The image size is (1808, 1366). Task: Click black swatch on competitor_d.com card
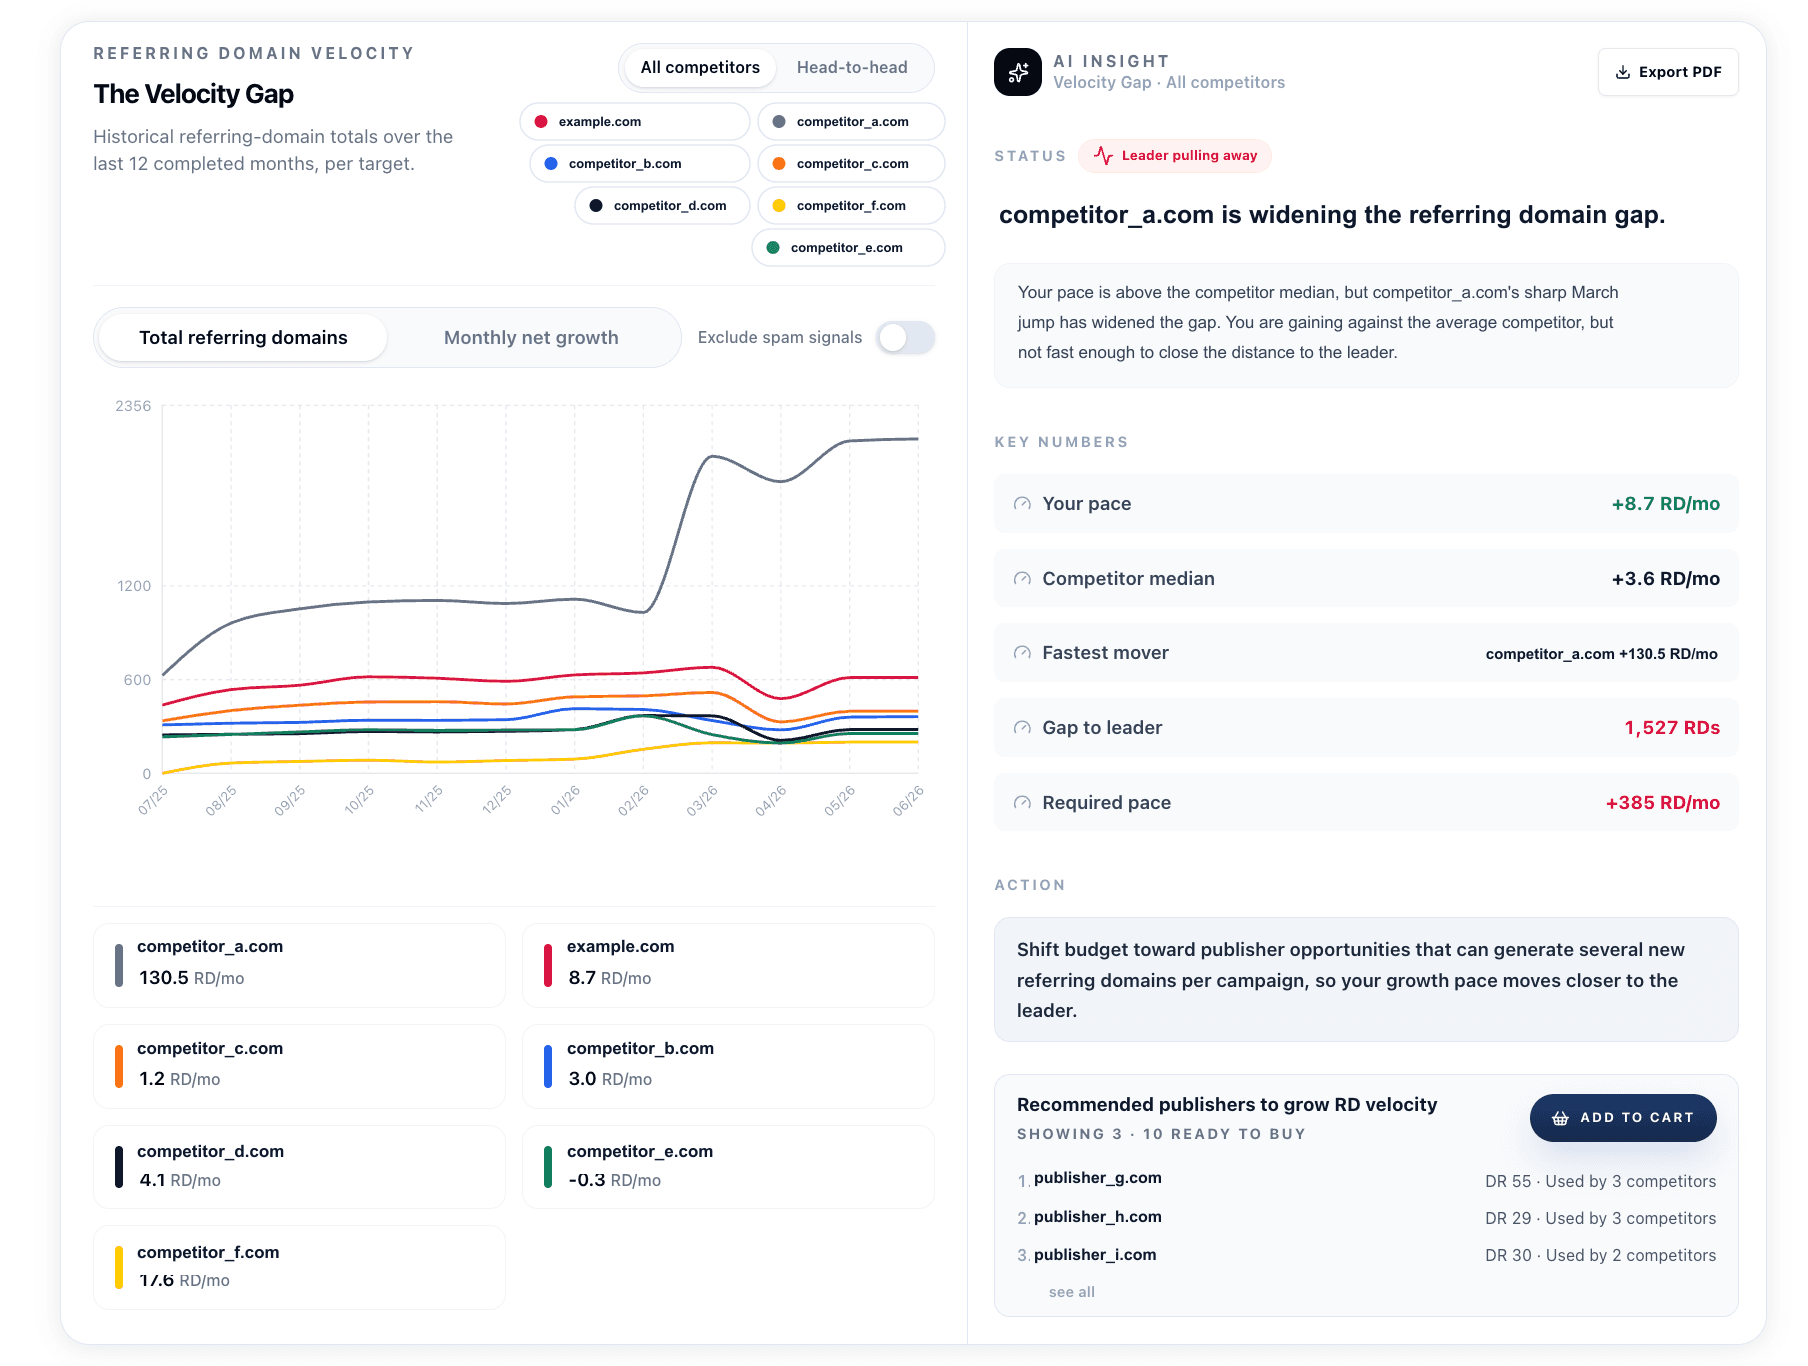[119, 1167]
